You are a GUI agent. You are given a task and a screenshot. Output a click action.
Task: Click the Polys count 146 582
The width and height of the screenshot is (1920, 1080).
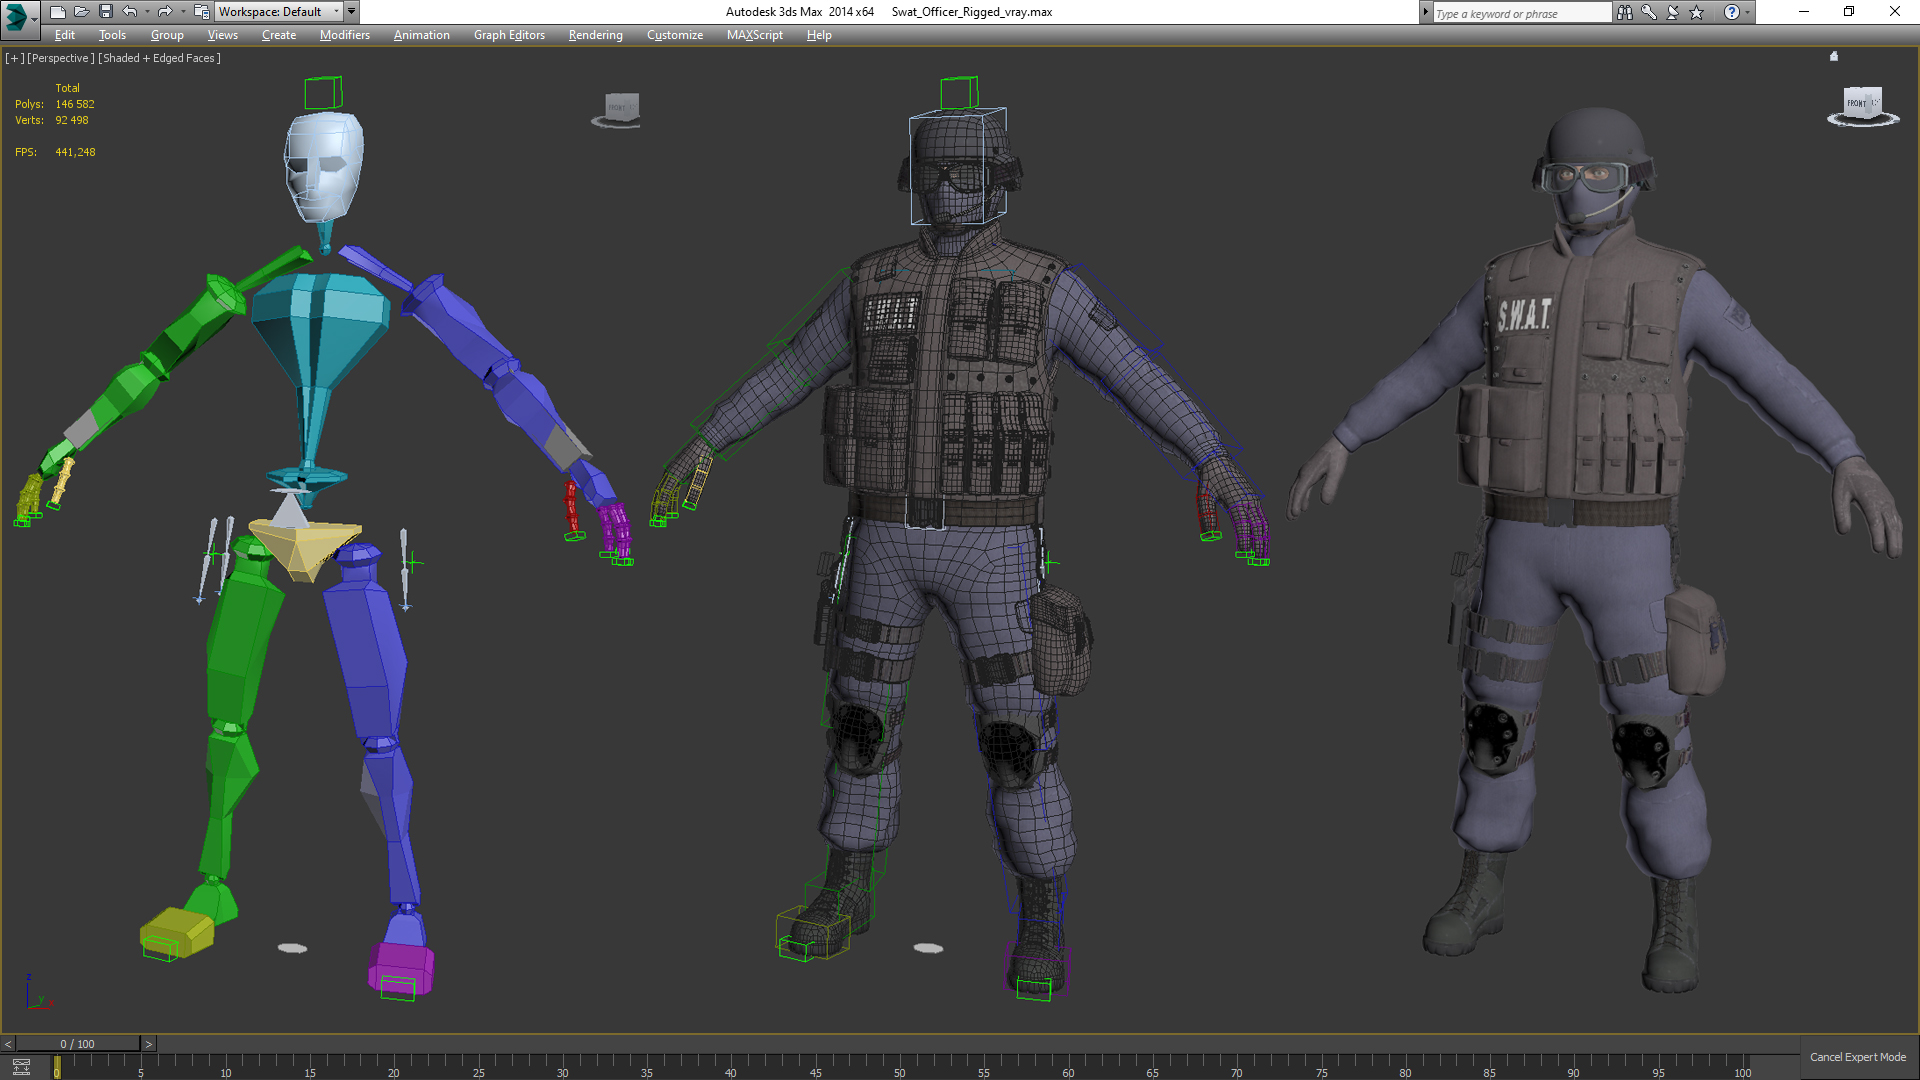(x=75, y=104)
